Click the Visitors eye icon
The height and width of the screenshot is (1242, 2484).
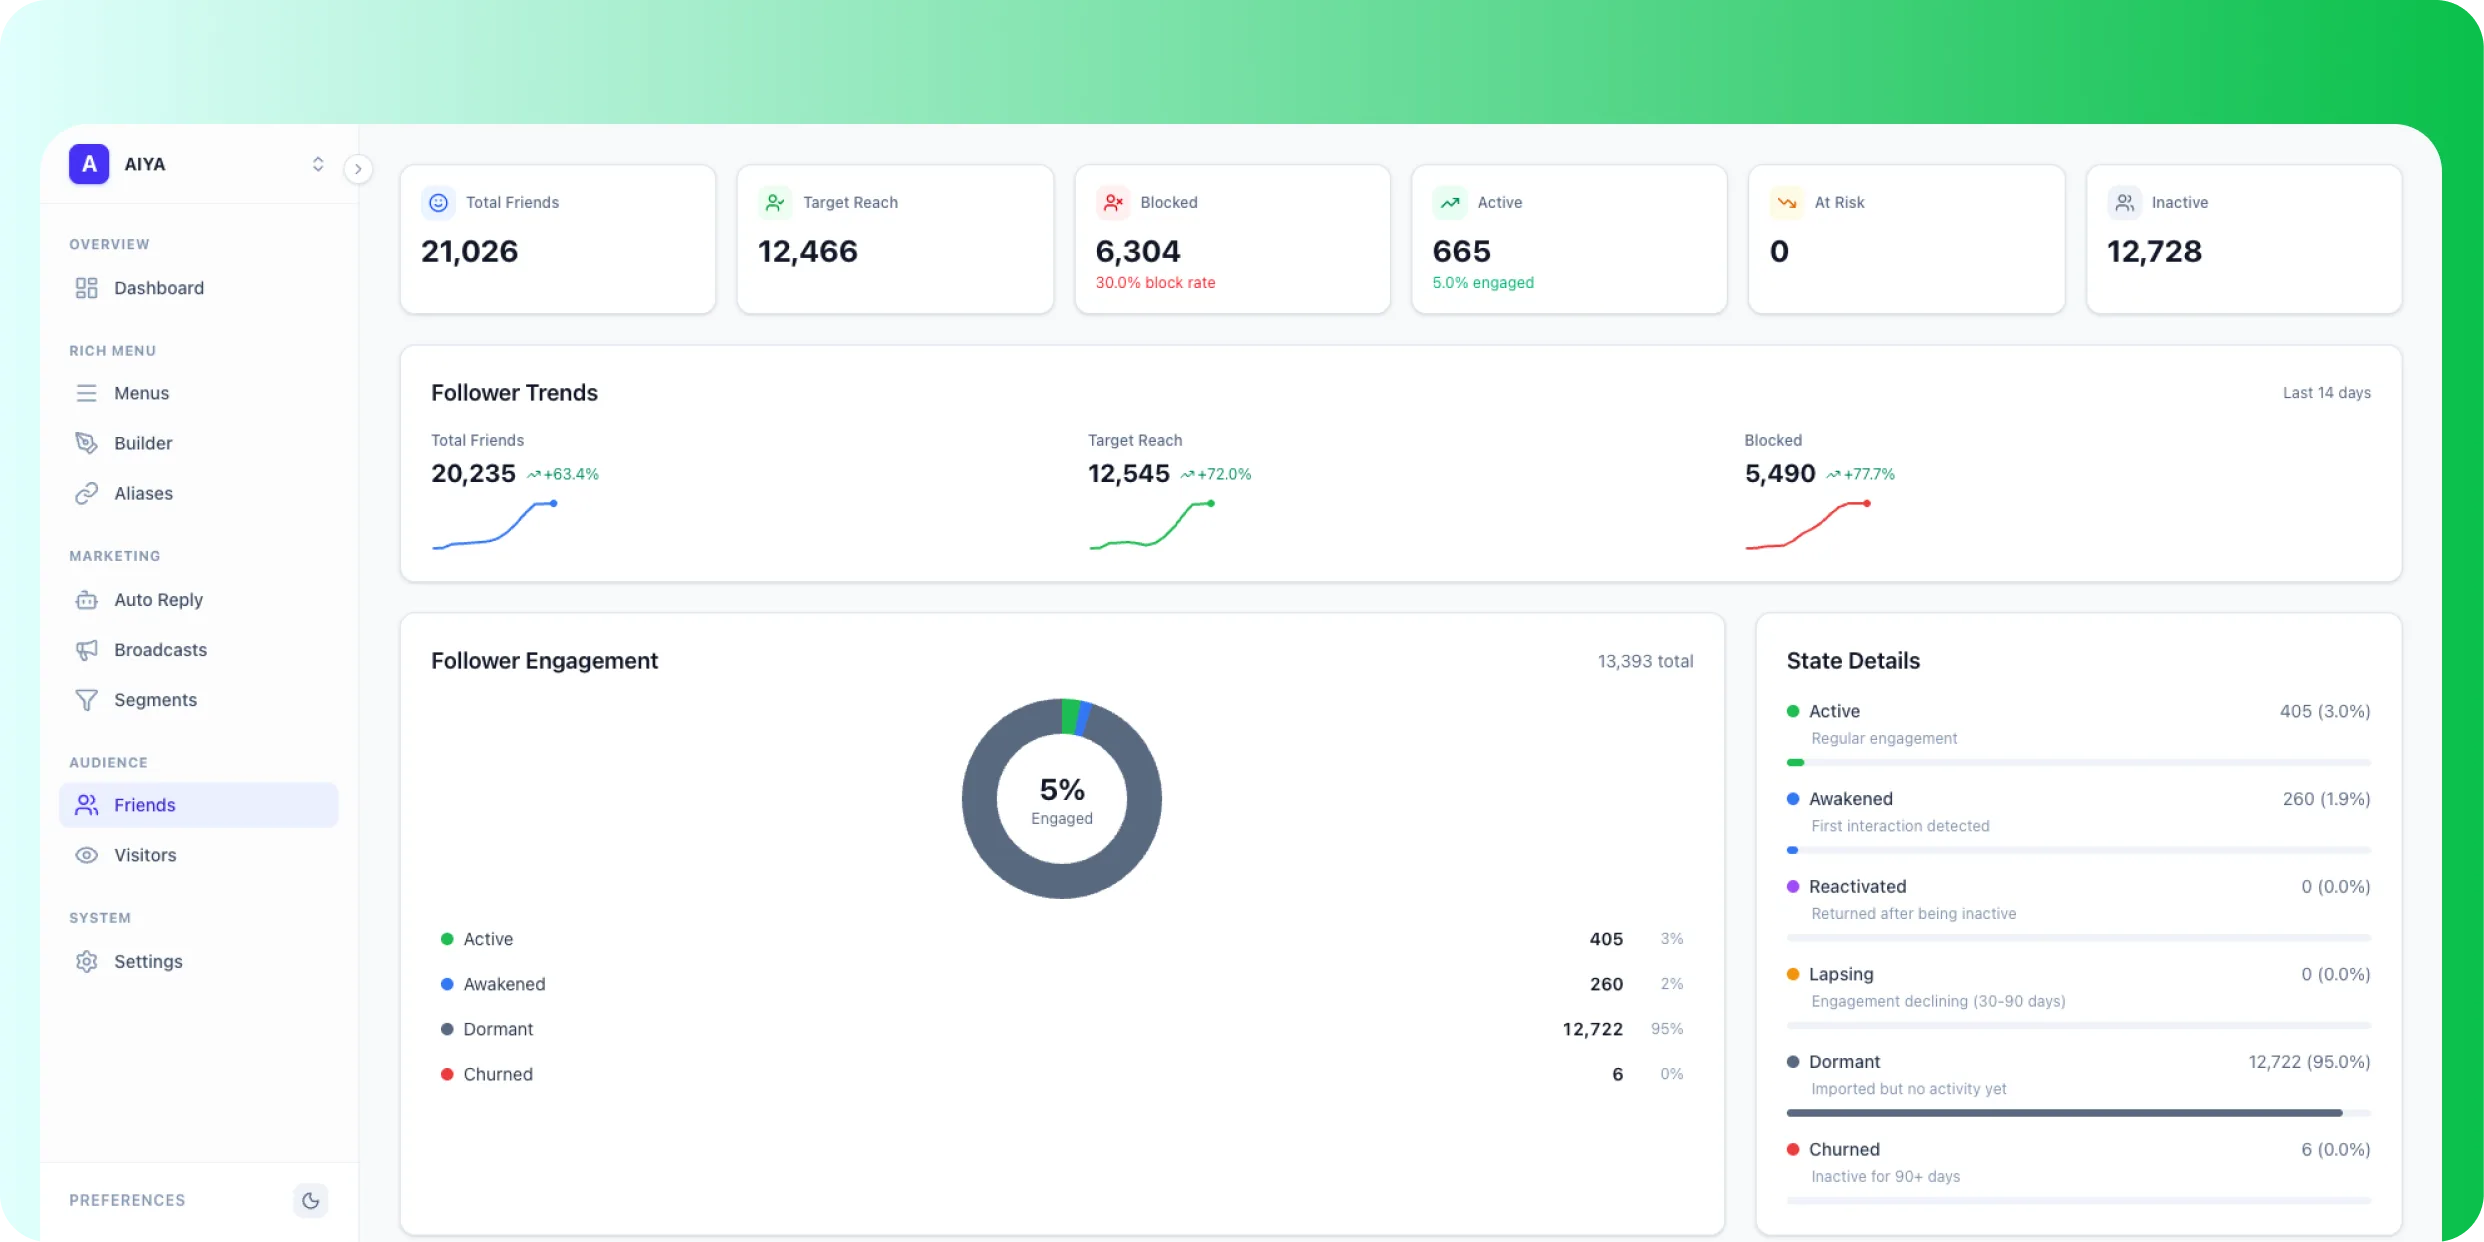[86, 855]
